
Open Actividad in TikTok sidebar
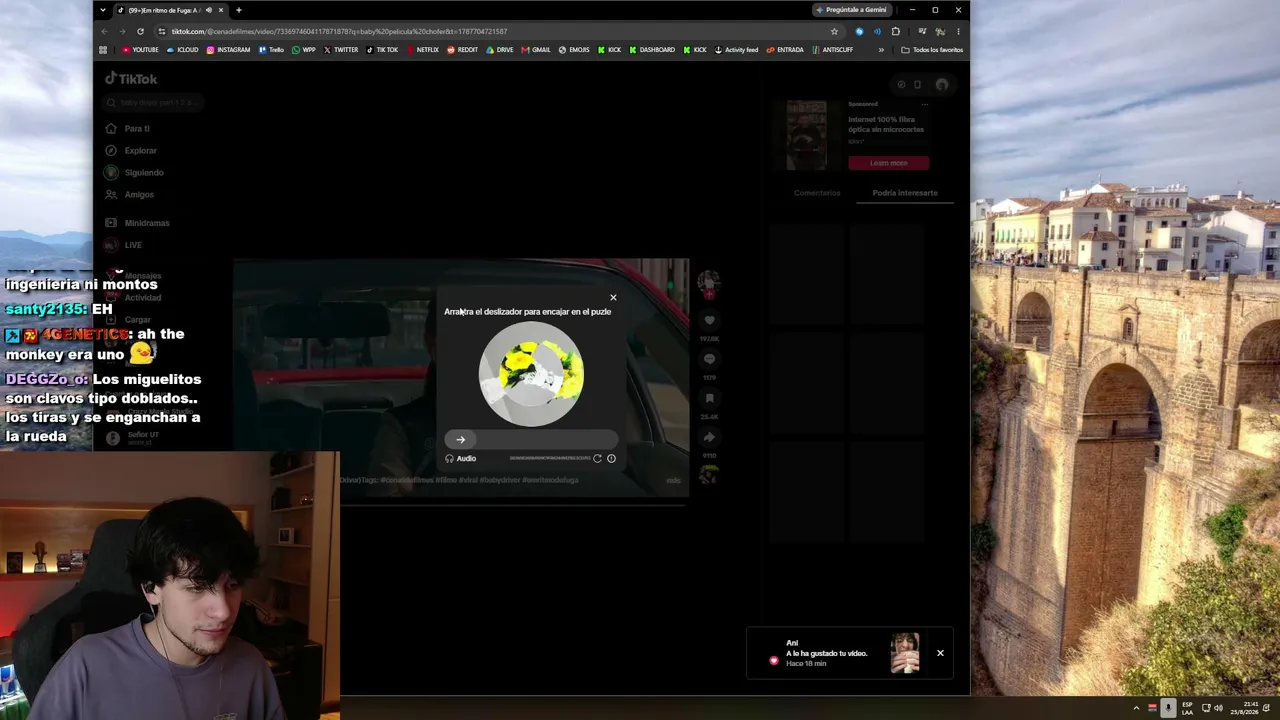pos(133,297)
